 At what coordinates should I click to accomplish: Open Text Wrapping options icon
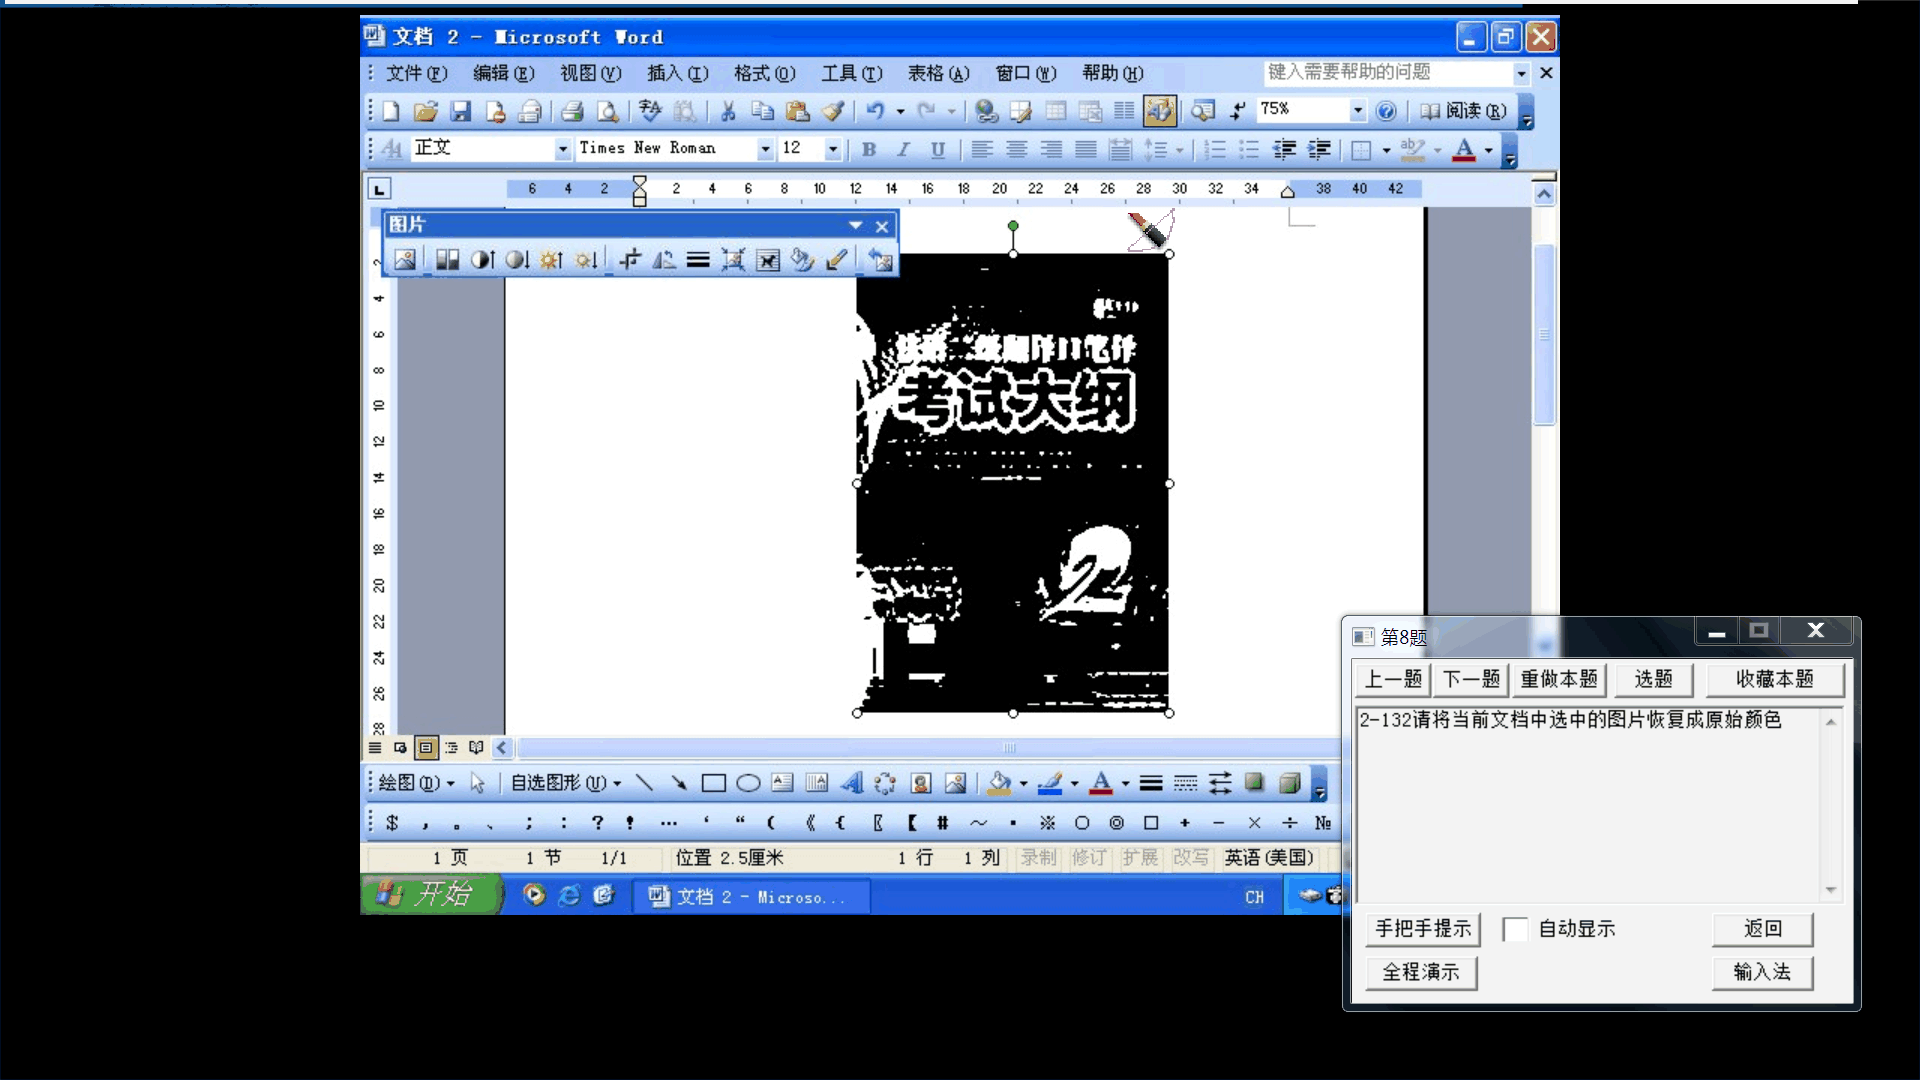(x=767, y=260)
